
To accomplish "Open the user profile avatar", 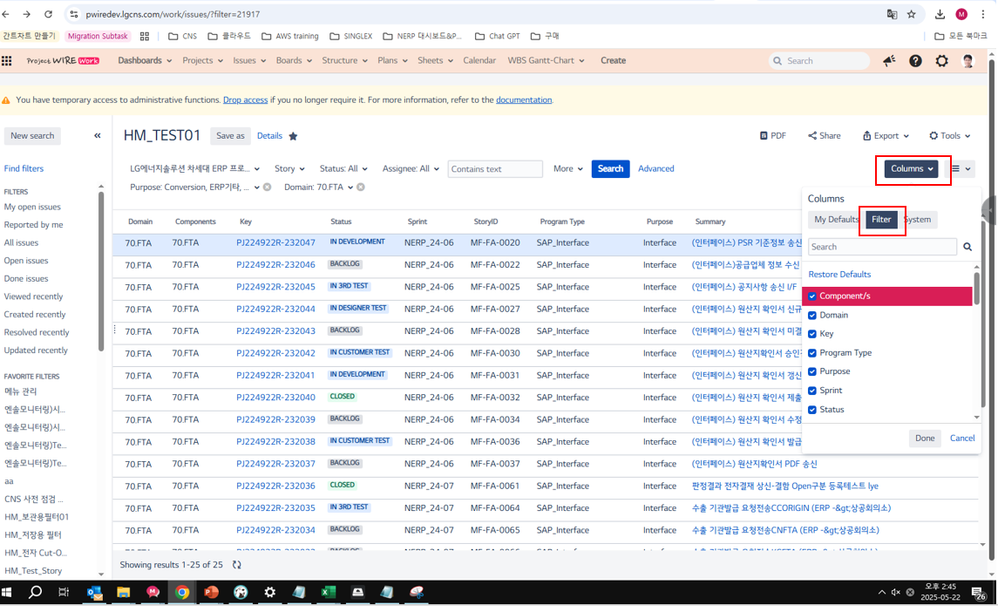I will (968, 60).
